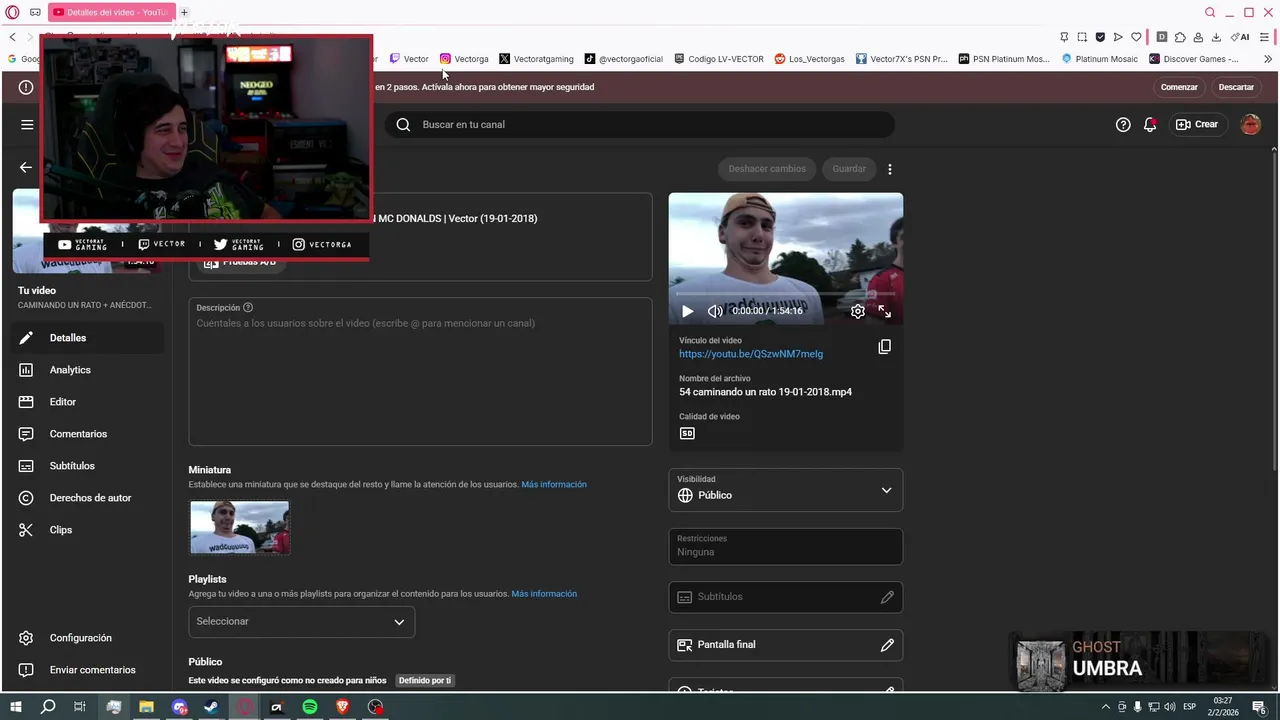Screen dimensions: 1280x720
Task: Edit Subtítulos with the pencil icon
Action: click(x=887, y=597)
